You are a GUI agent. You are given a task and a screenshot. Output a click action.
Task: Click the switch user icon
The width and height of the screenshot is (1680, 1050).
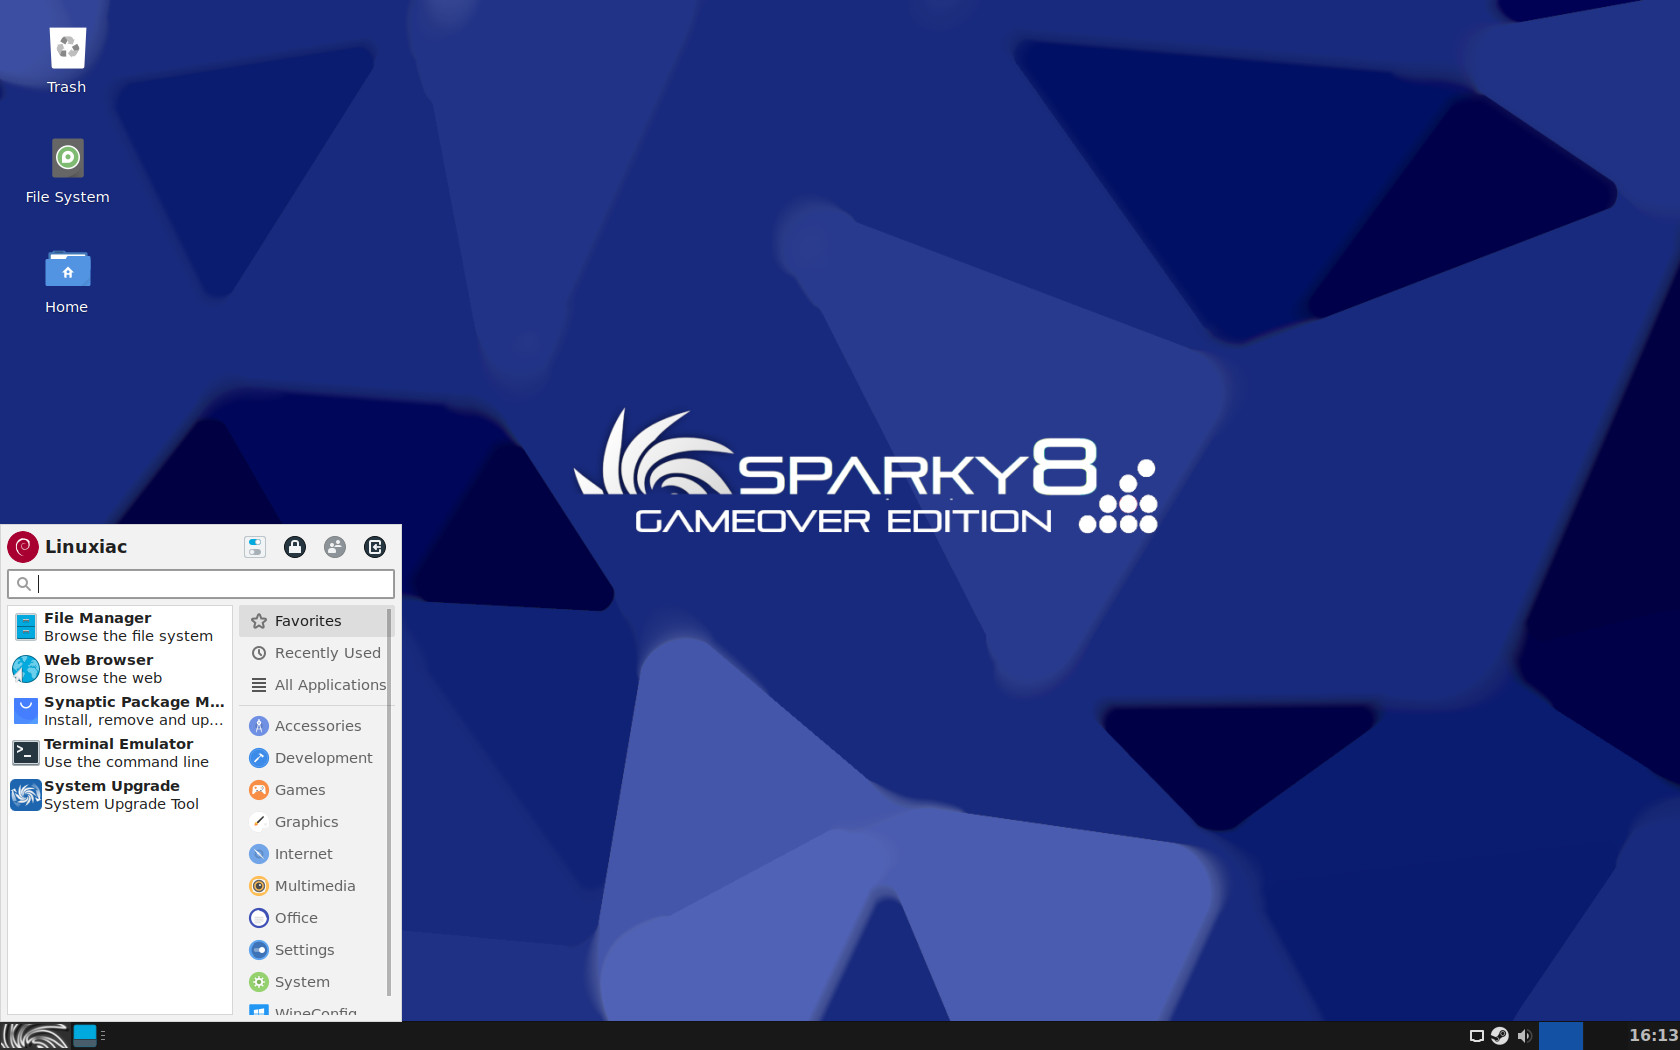[x=335, y=547]
